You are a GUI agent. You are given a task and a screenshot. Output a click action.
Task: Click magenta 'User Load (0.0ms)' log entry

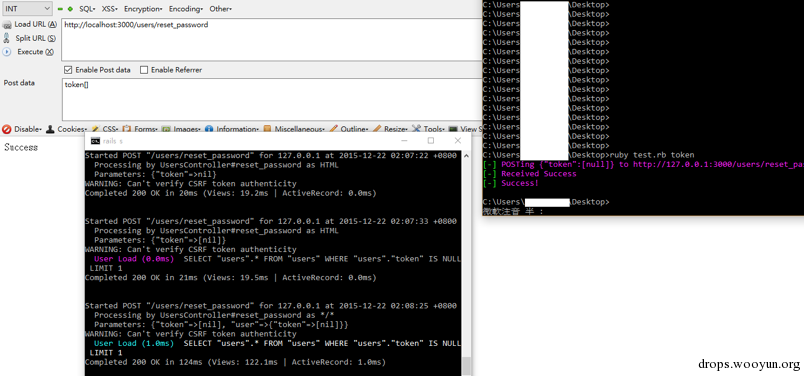pos(134,259)
